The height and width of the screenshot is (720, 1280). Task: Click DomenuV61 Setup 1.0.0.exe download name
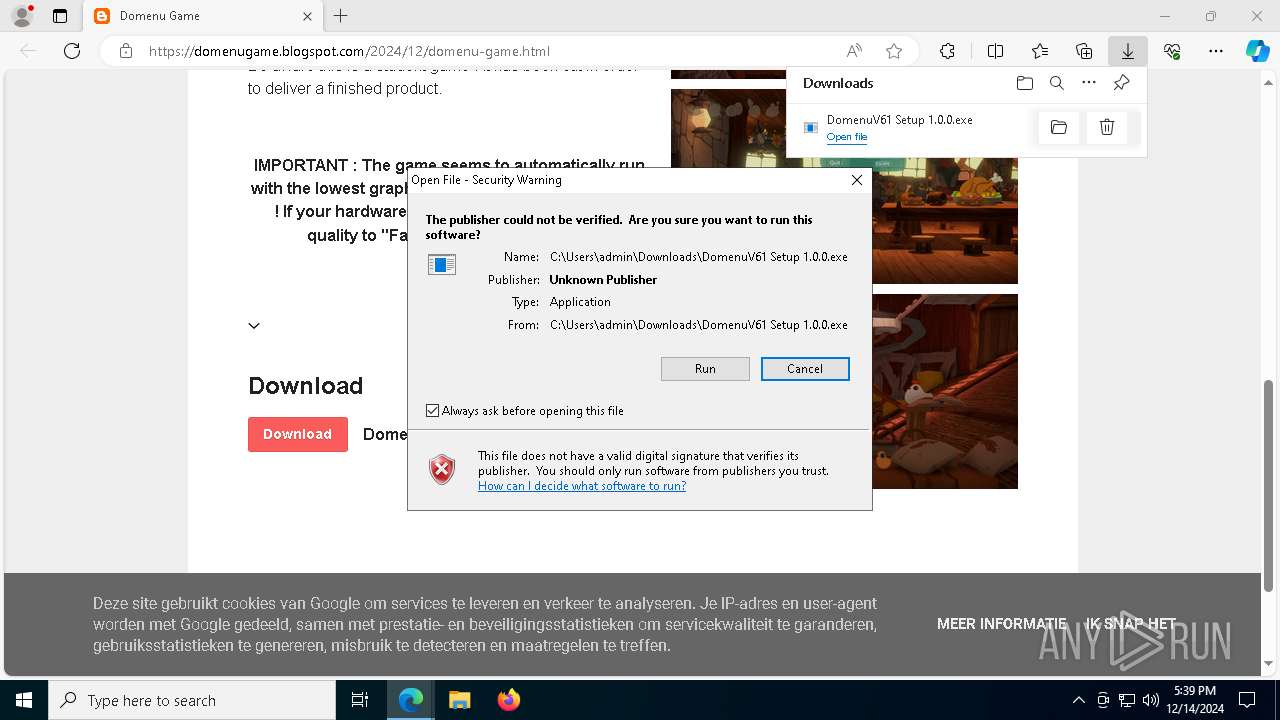[899, 120]
